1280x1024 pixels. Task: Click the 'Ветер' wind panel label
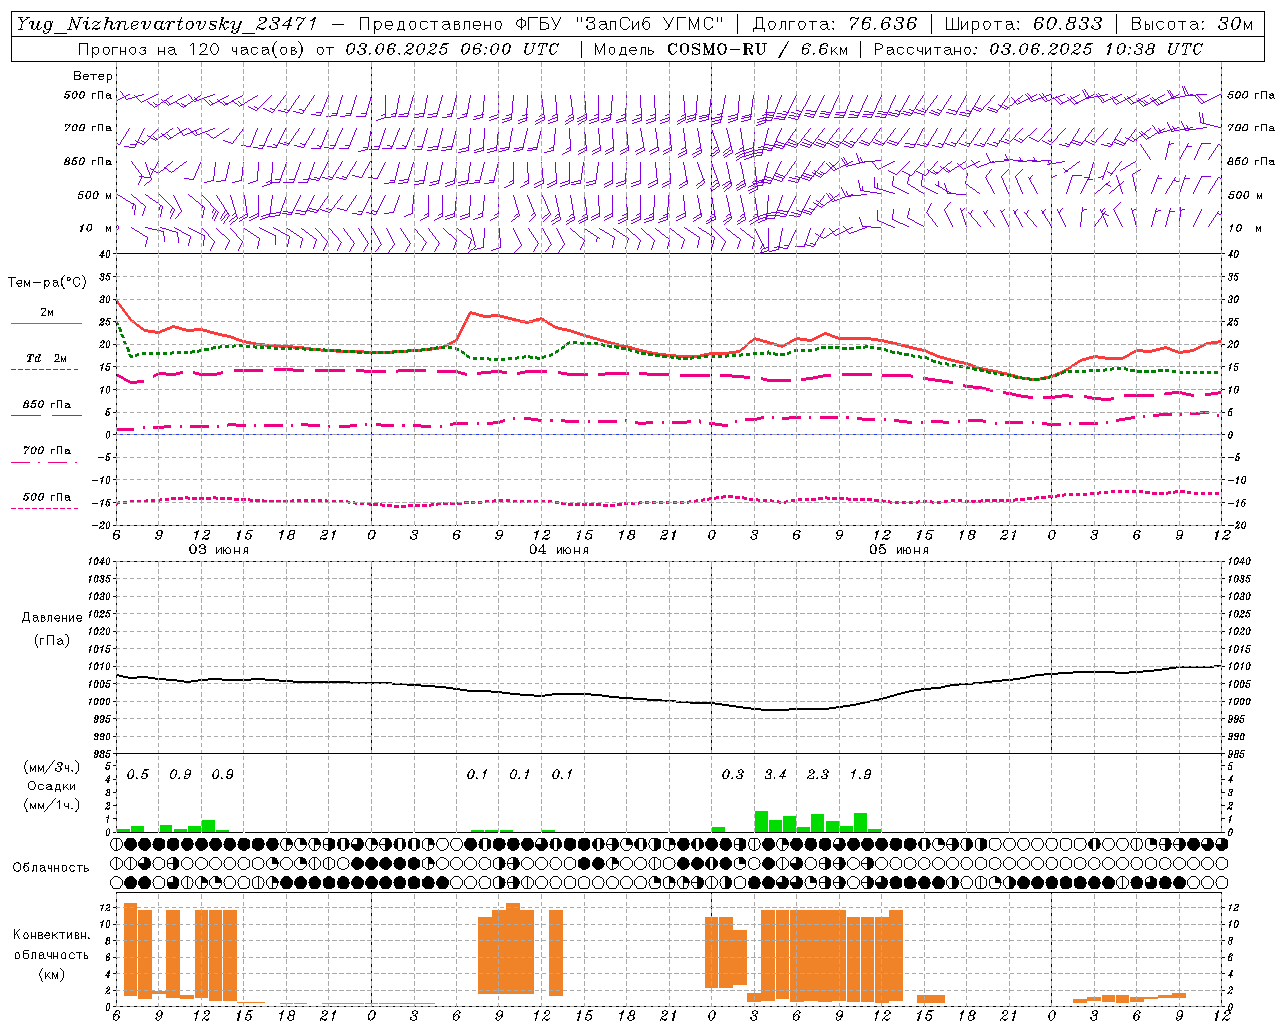click(x=93, y=76)
